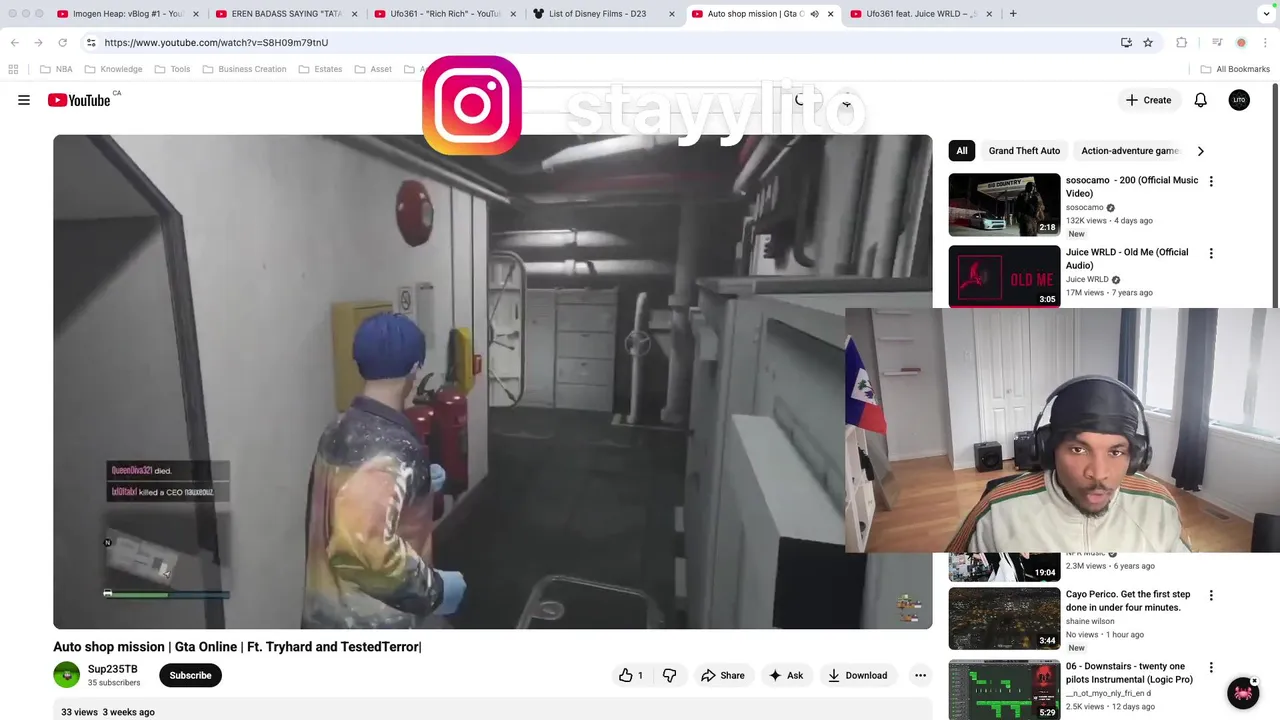Download the video
Viewport: 1280px width, 720px height.
tap(857, 675)
